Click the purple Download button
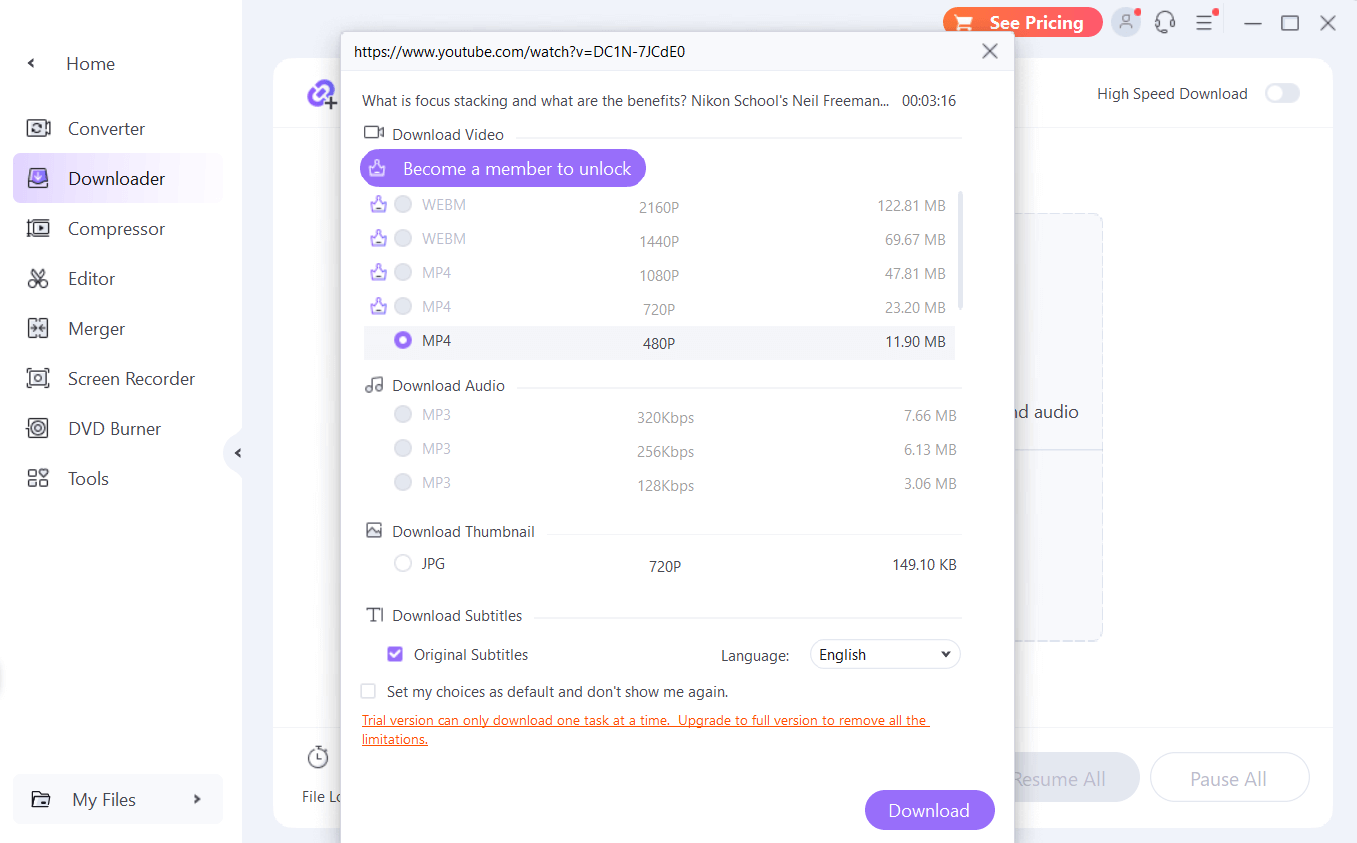This screenshot has height=843, width=1357. [930, 810]
